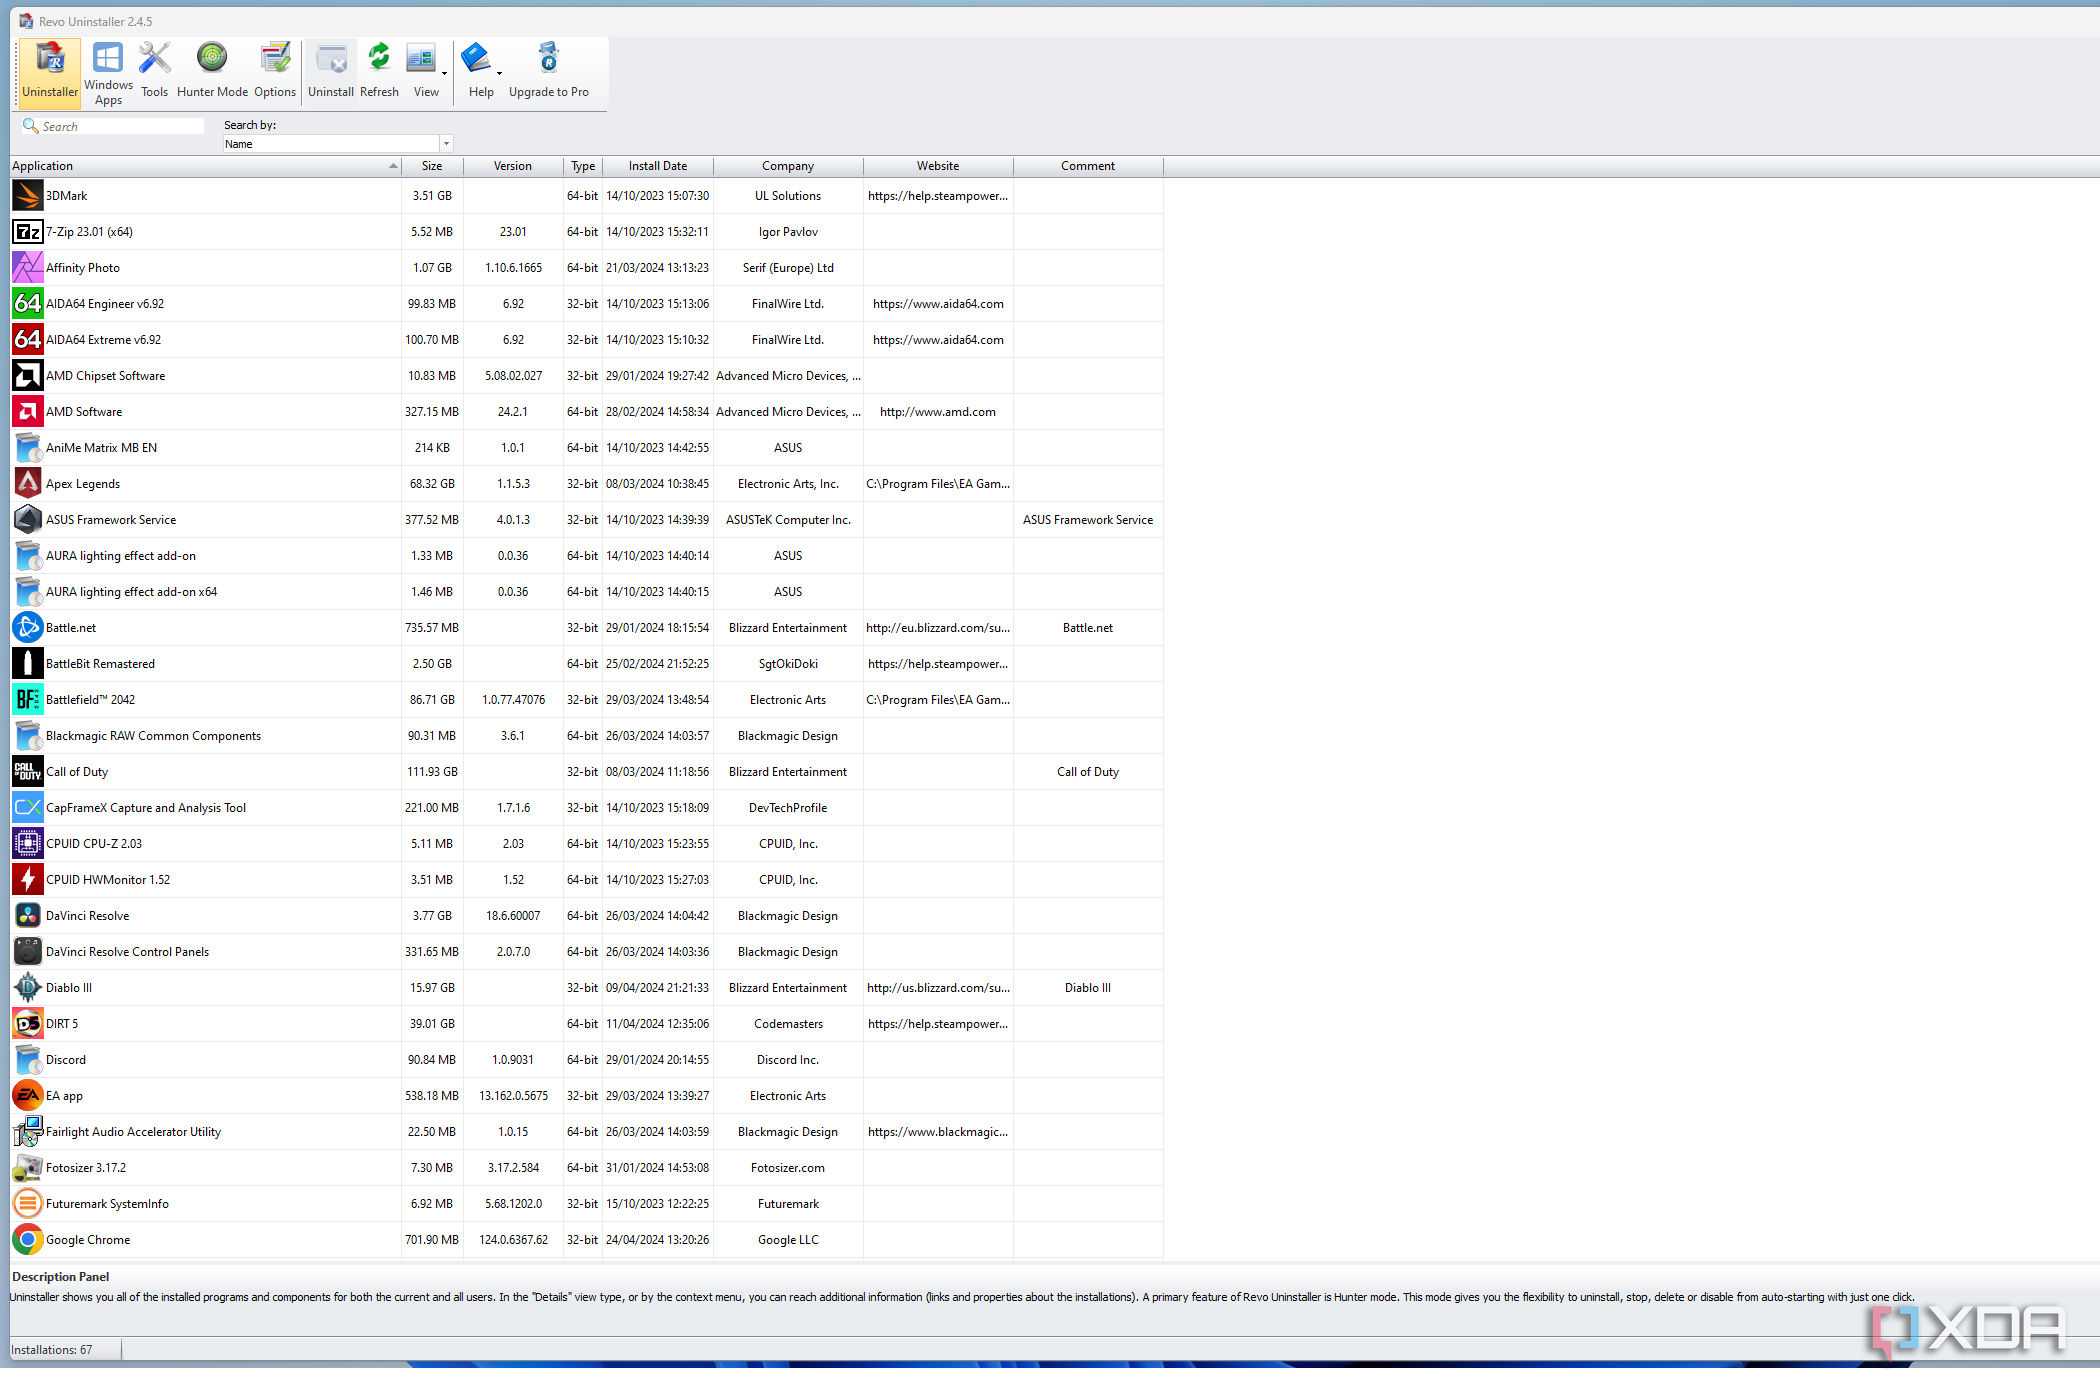
Task: Select the AMD Chipset Software icon
Action: [28, 376]
